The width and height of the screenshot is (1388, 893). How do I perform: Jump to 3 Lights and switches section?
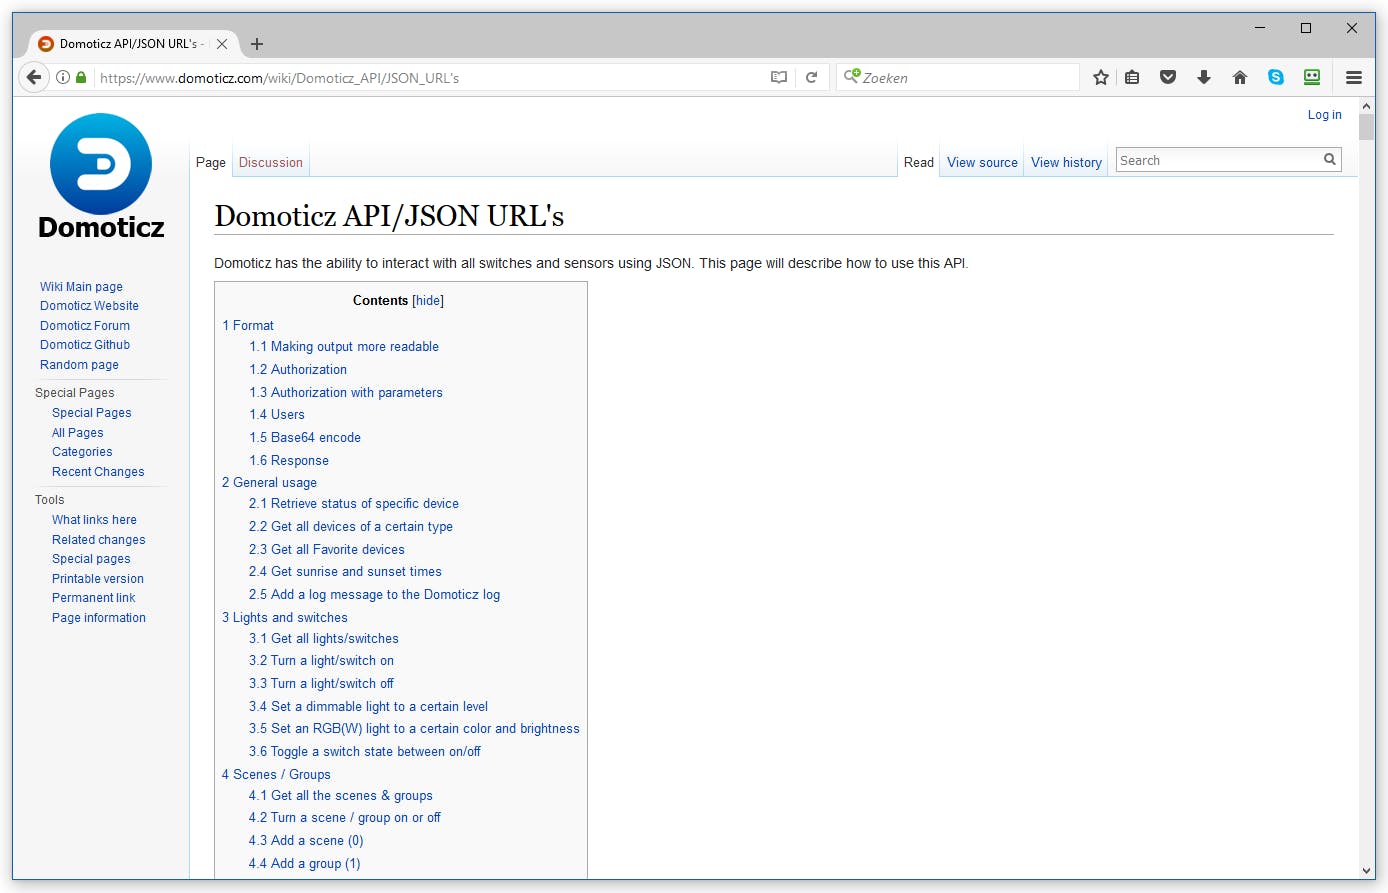(x=285, y=617)
